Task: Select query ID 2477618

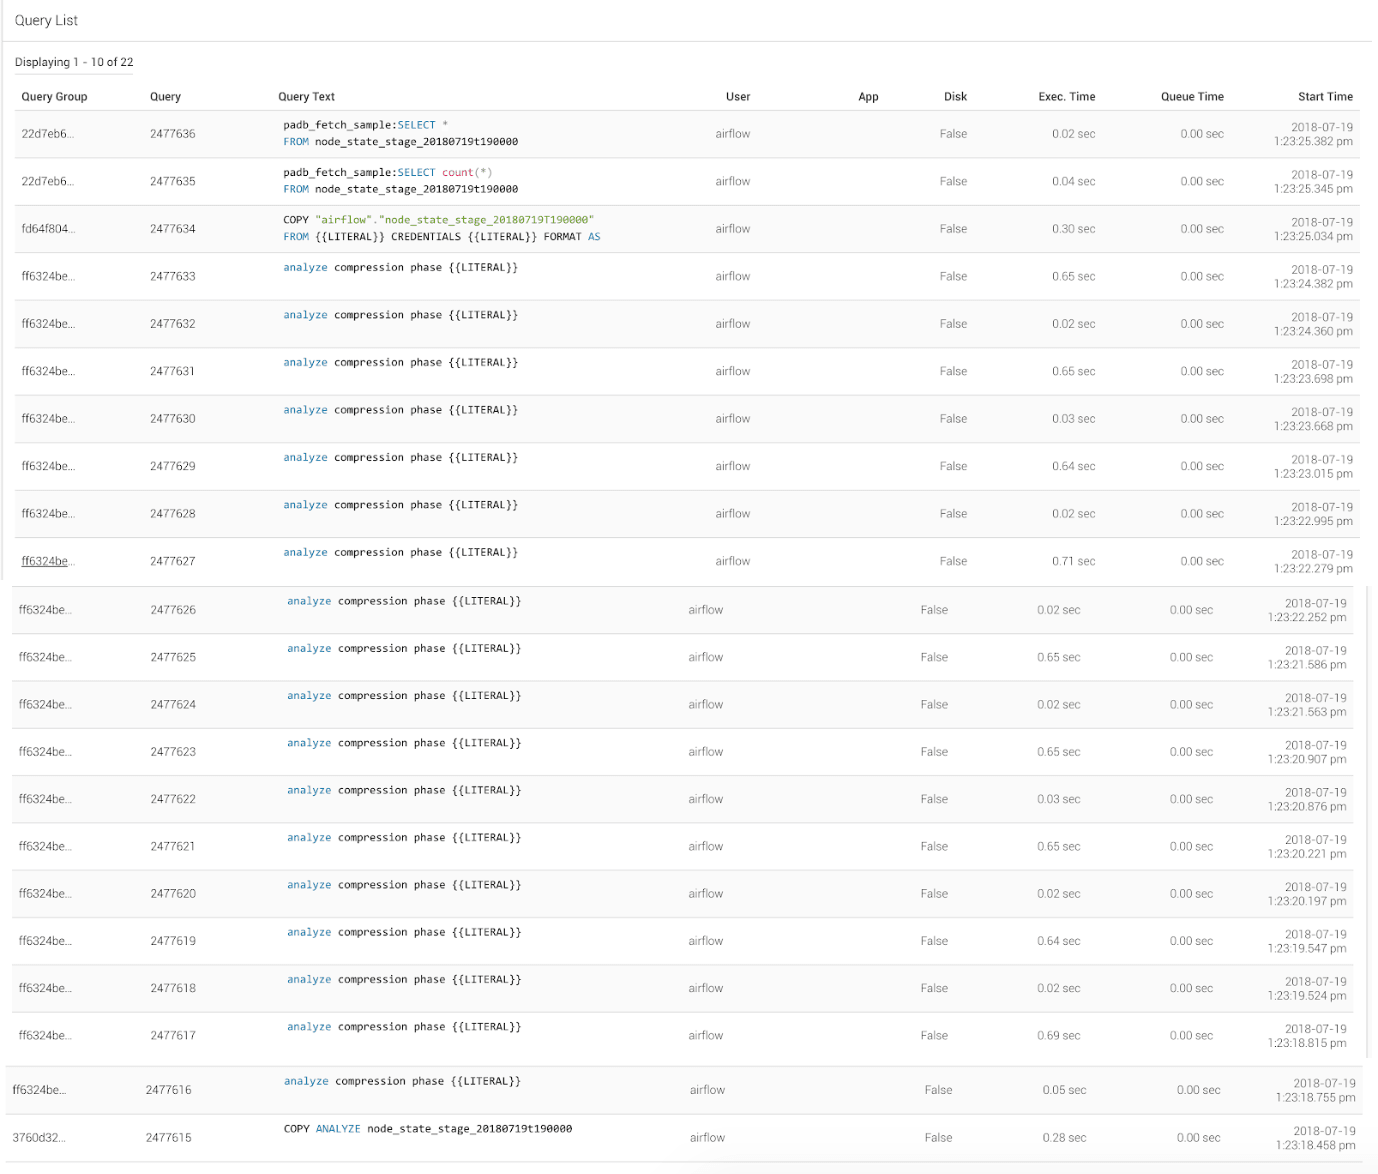Action: coord(173,988)
